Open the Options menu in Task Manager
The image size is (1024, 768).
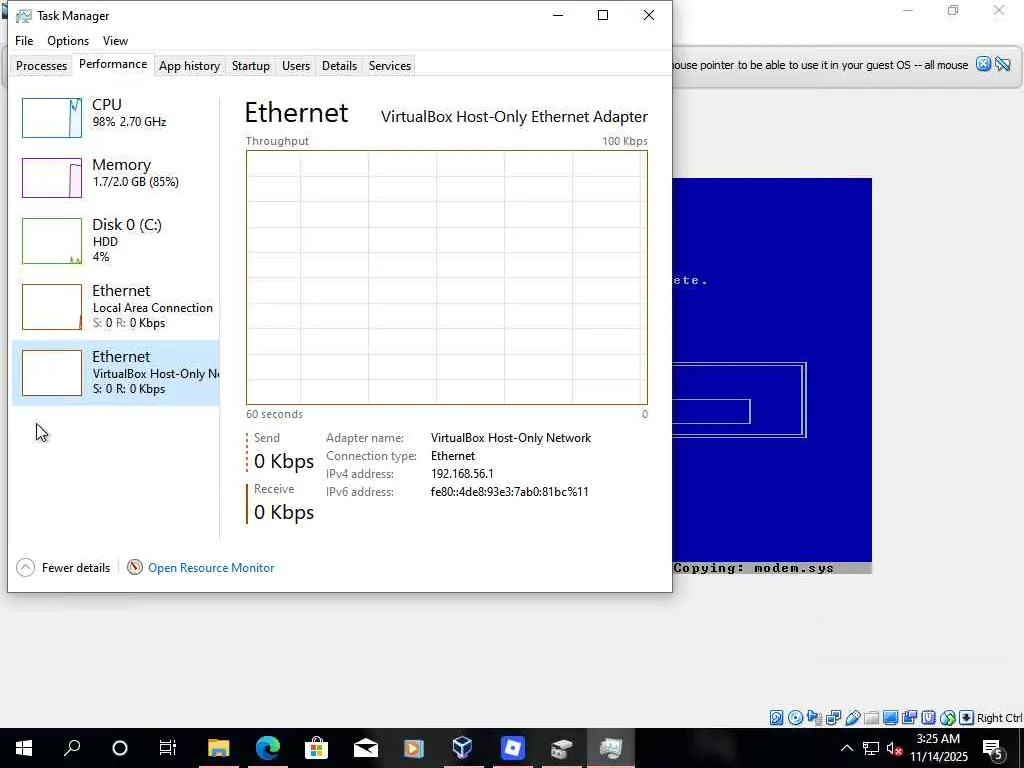click(x=68, y=40)
